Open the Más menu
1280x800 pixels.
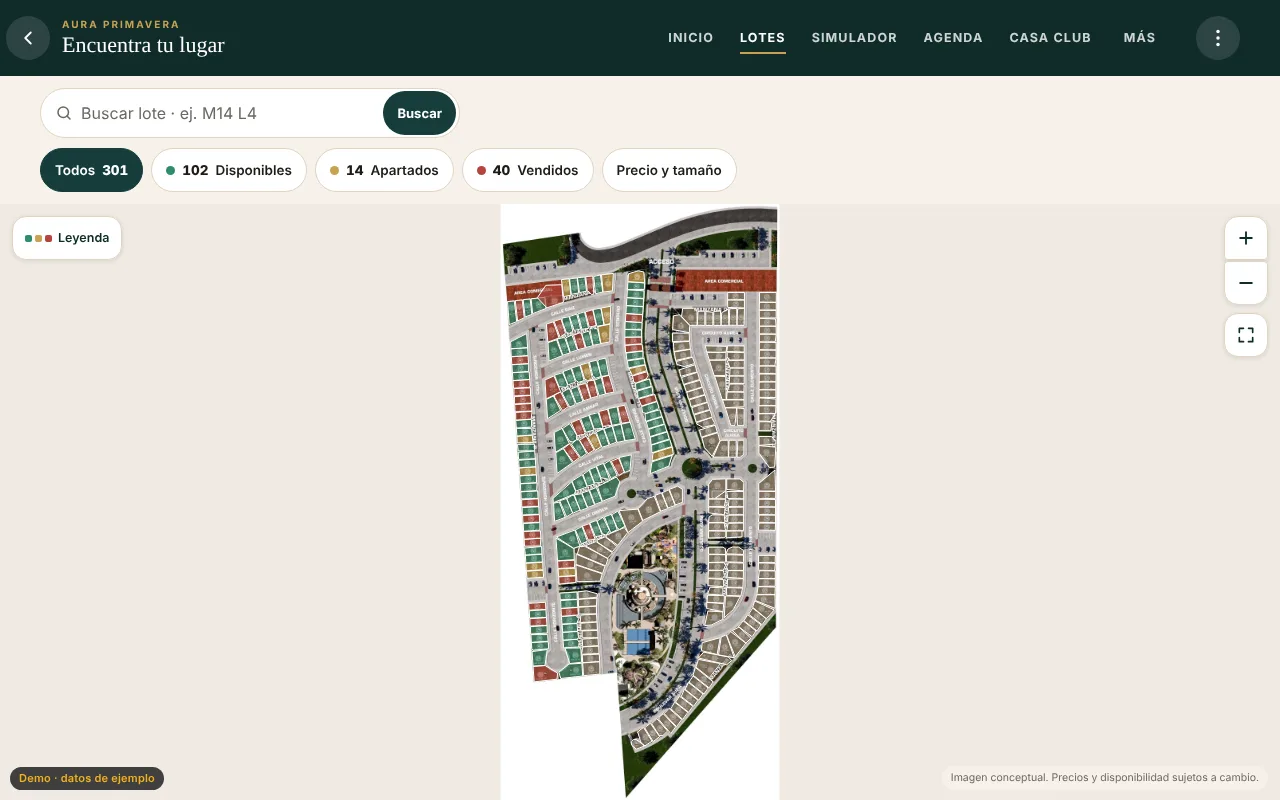[1139, 38]
